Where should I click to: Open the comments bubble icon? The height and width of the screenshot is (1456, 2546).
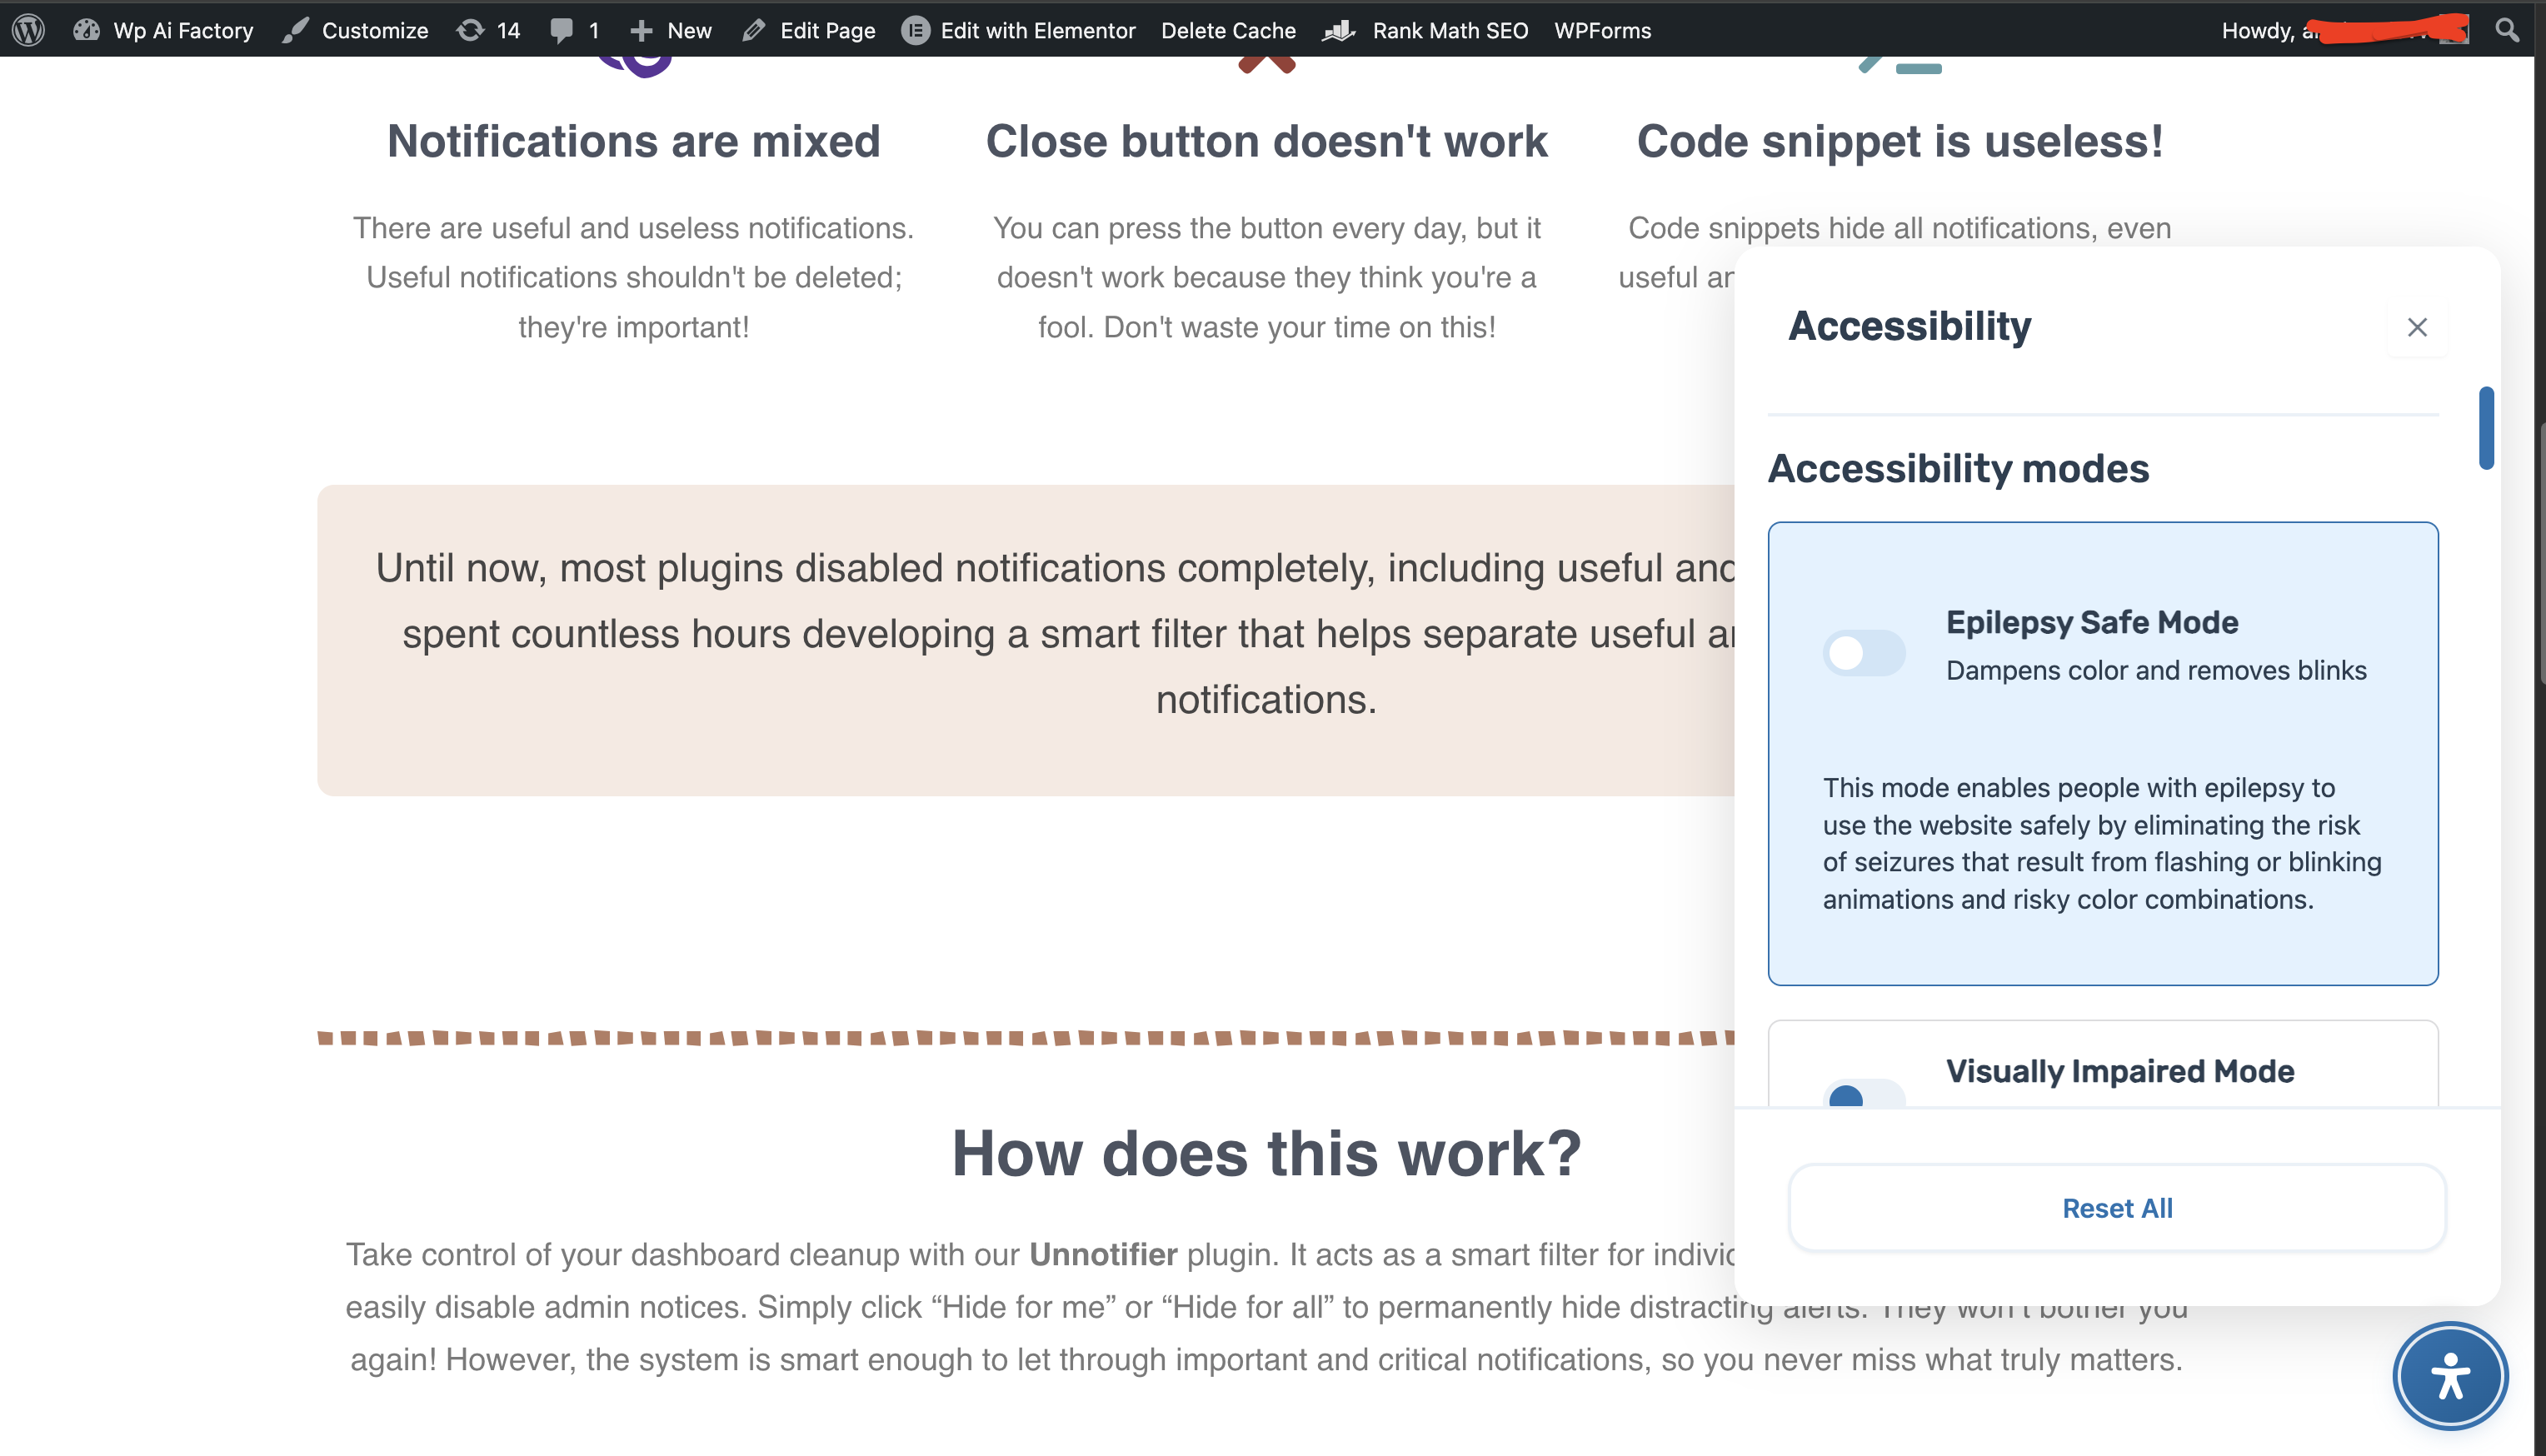pyautogui.click(x=562, y=30)
